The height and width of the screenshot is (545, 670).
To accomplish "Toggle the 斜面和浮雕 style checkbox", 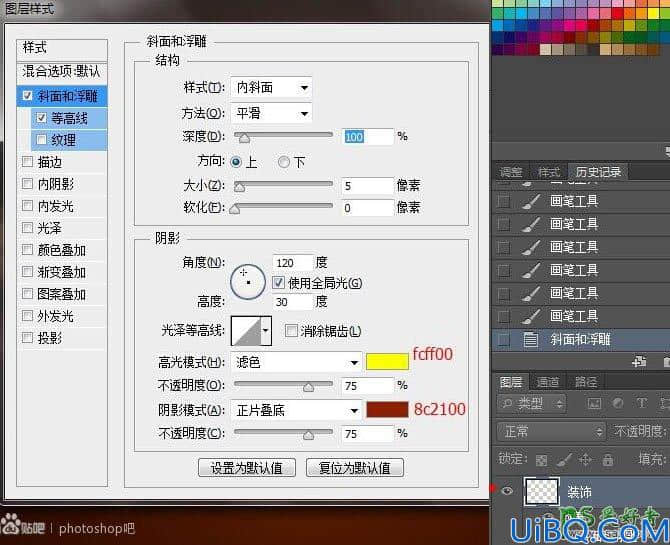I will click(27, 96).
